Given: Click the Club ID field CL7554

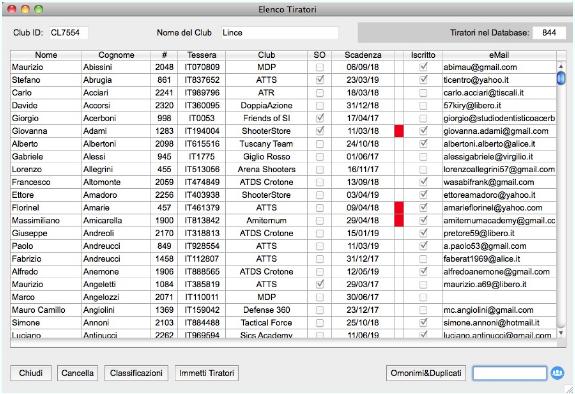Looking at the screenshot, I should click(69, 33).
